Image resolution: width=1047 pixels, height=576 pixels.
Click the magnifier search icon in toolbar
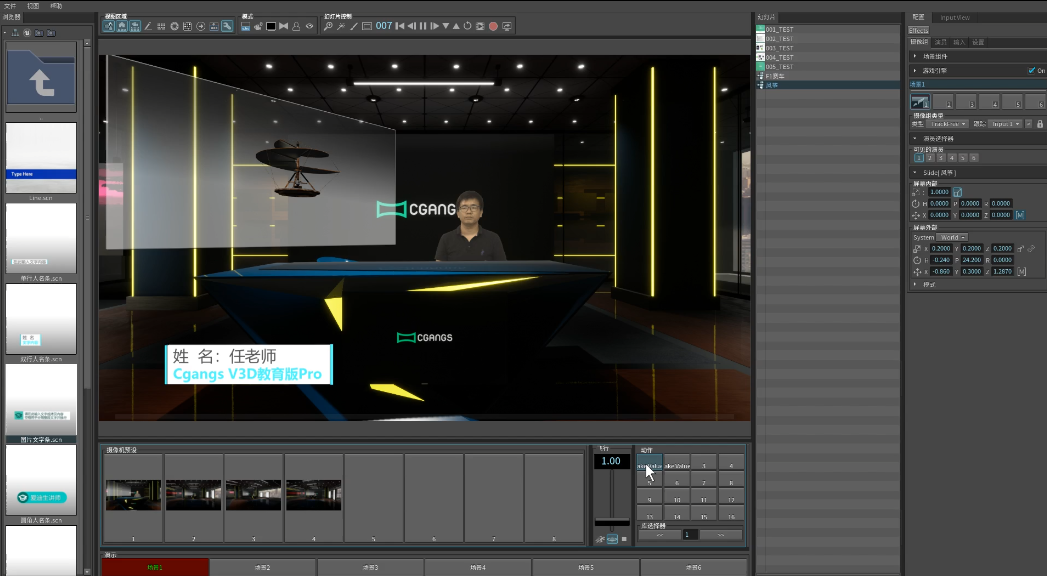point(328,26)
